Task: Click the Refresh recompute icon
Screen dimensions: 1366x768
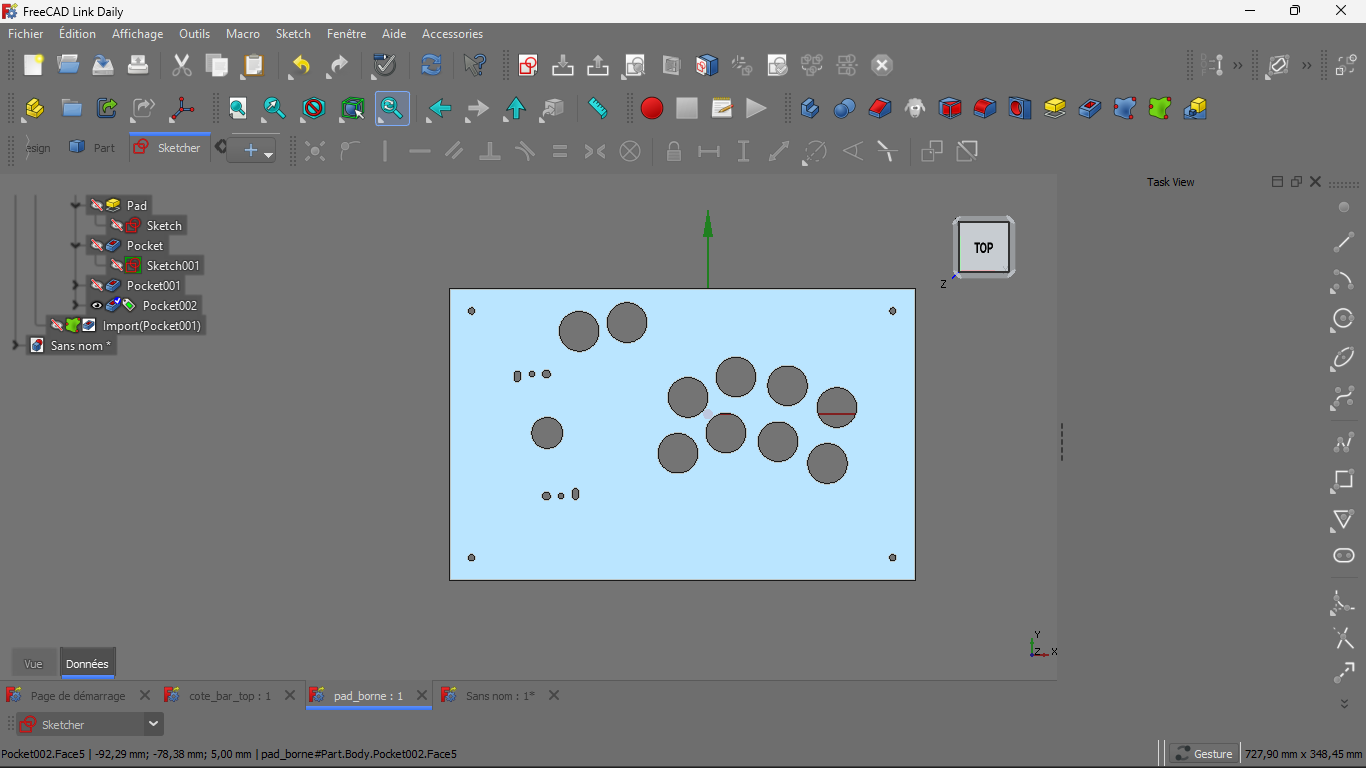Action: 431,65
